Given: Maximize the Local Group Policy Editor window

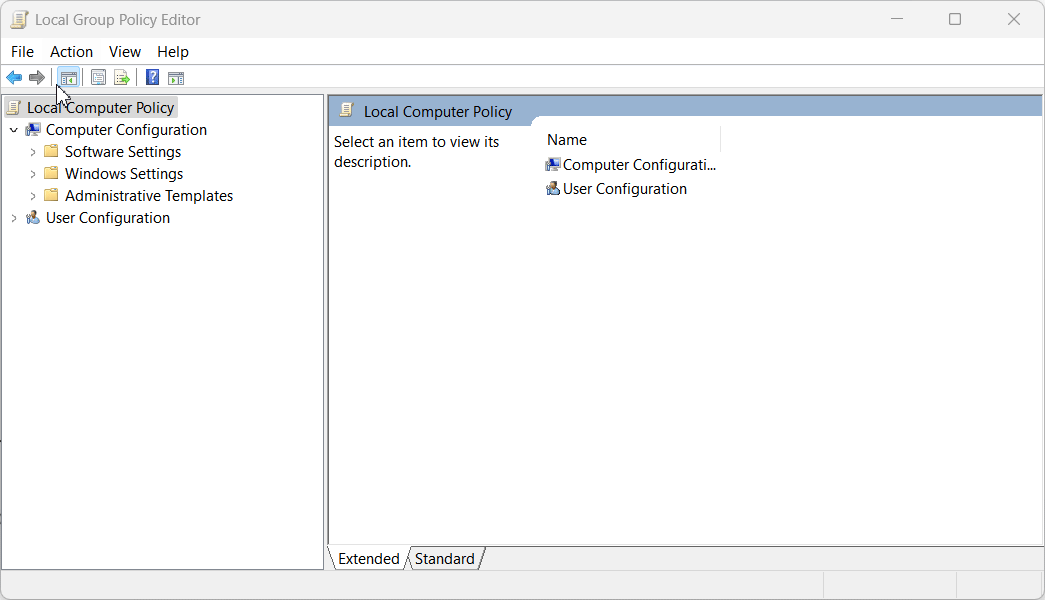Looking at the screenshot, I should click(x=955, y=19).
